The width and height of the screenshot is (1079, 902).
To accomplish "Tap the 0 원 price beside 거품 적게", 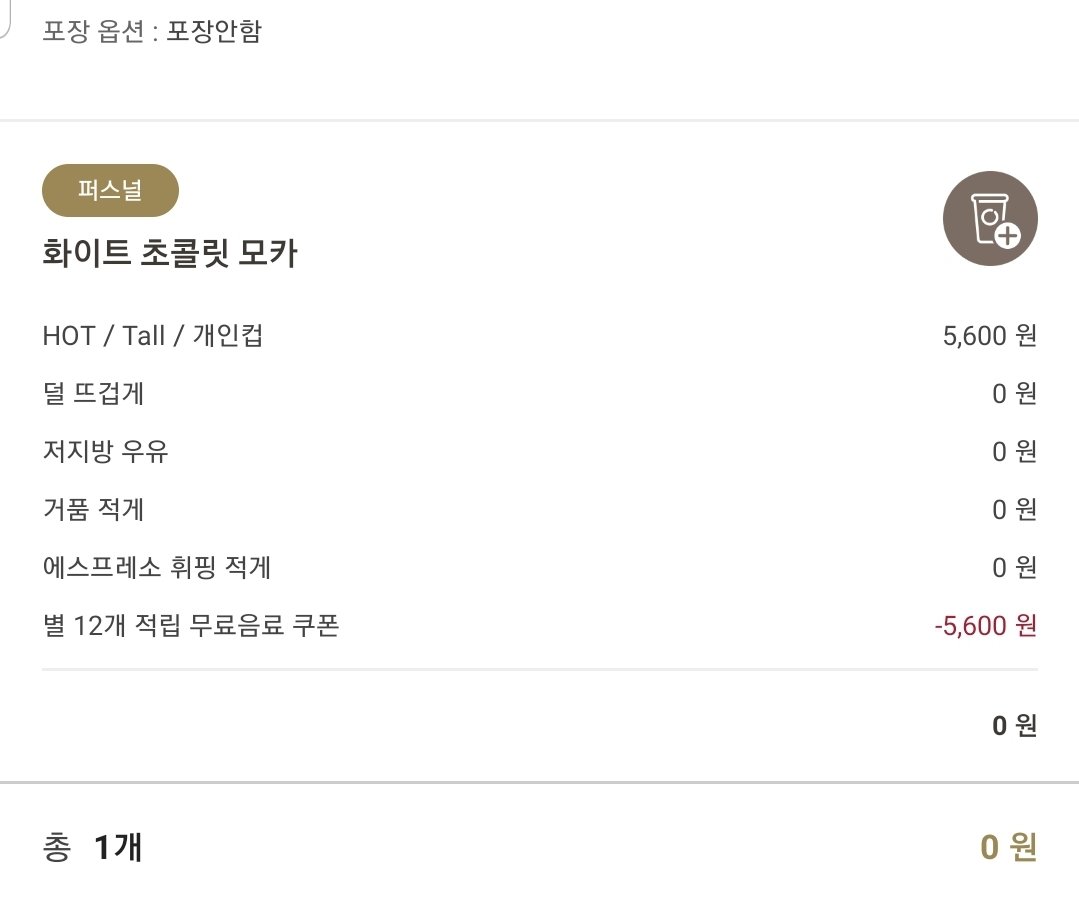I will tap(1014, 509).
